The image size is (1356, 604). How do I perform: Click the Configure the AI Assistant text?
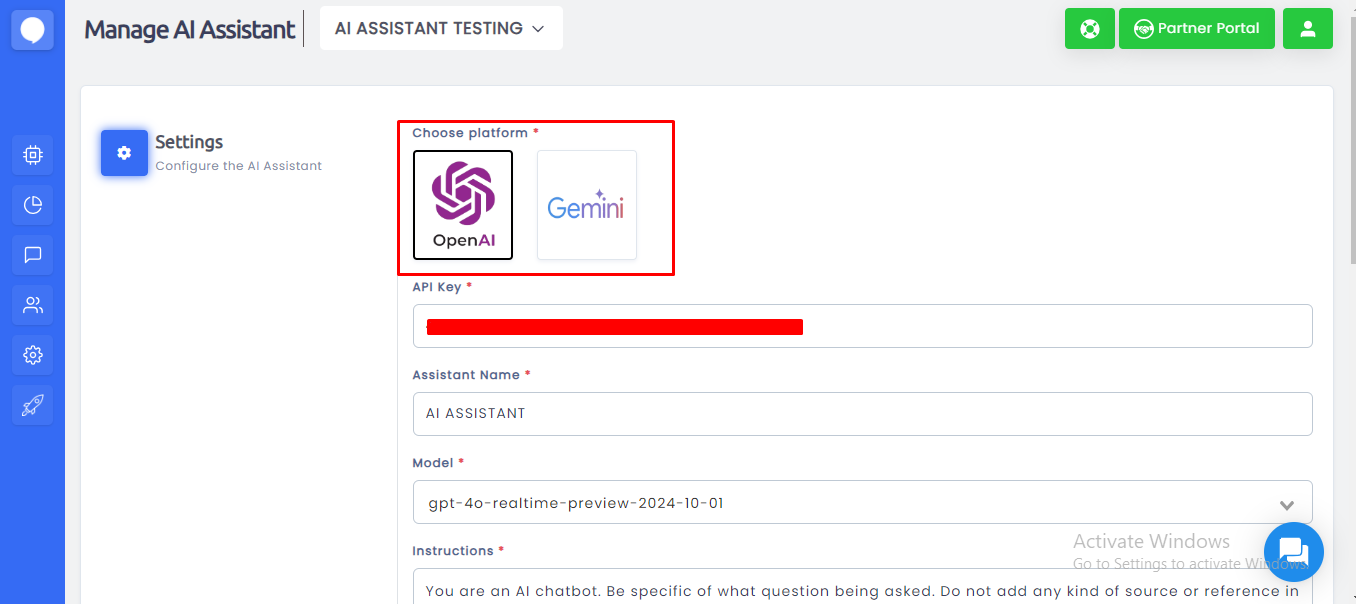239,166
